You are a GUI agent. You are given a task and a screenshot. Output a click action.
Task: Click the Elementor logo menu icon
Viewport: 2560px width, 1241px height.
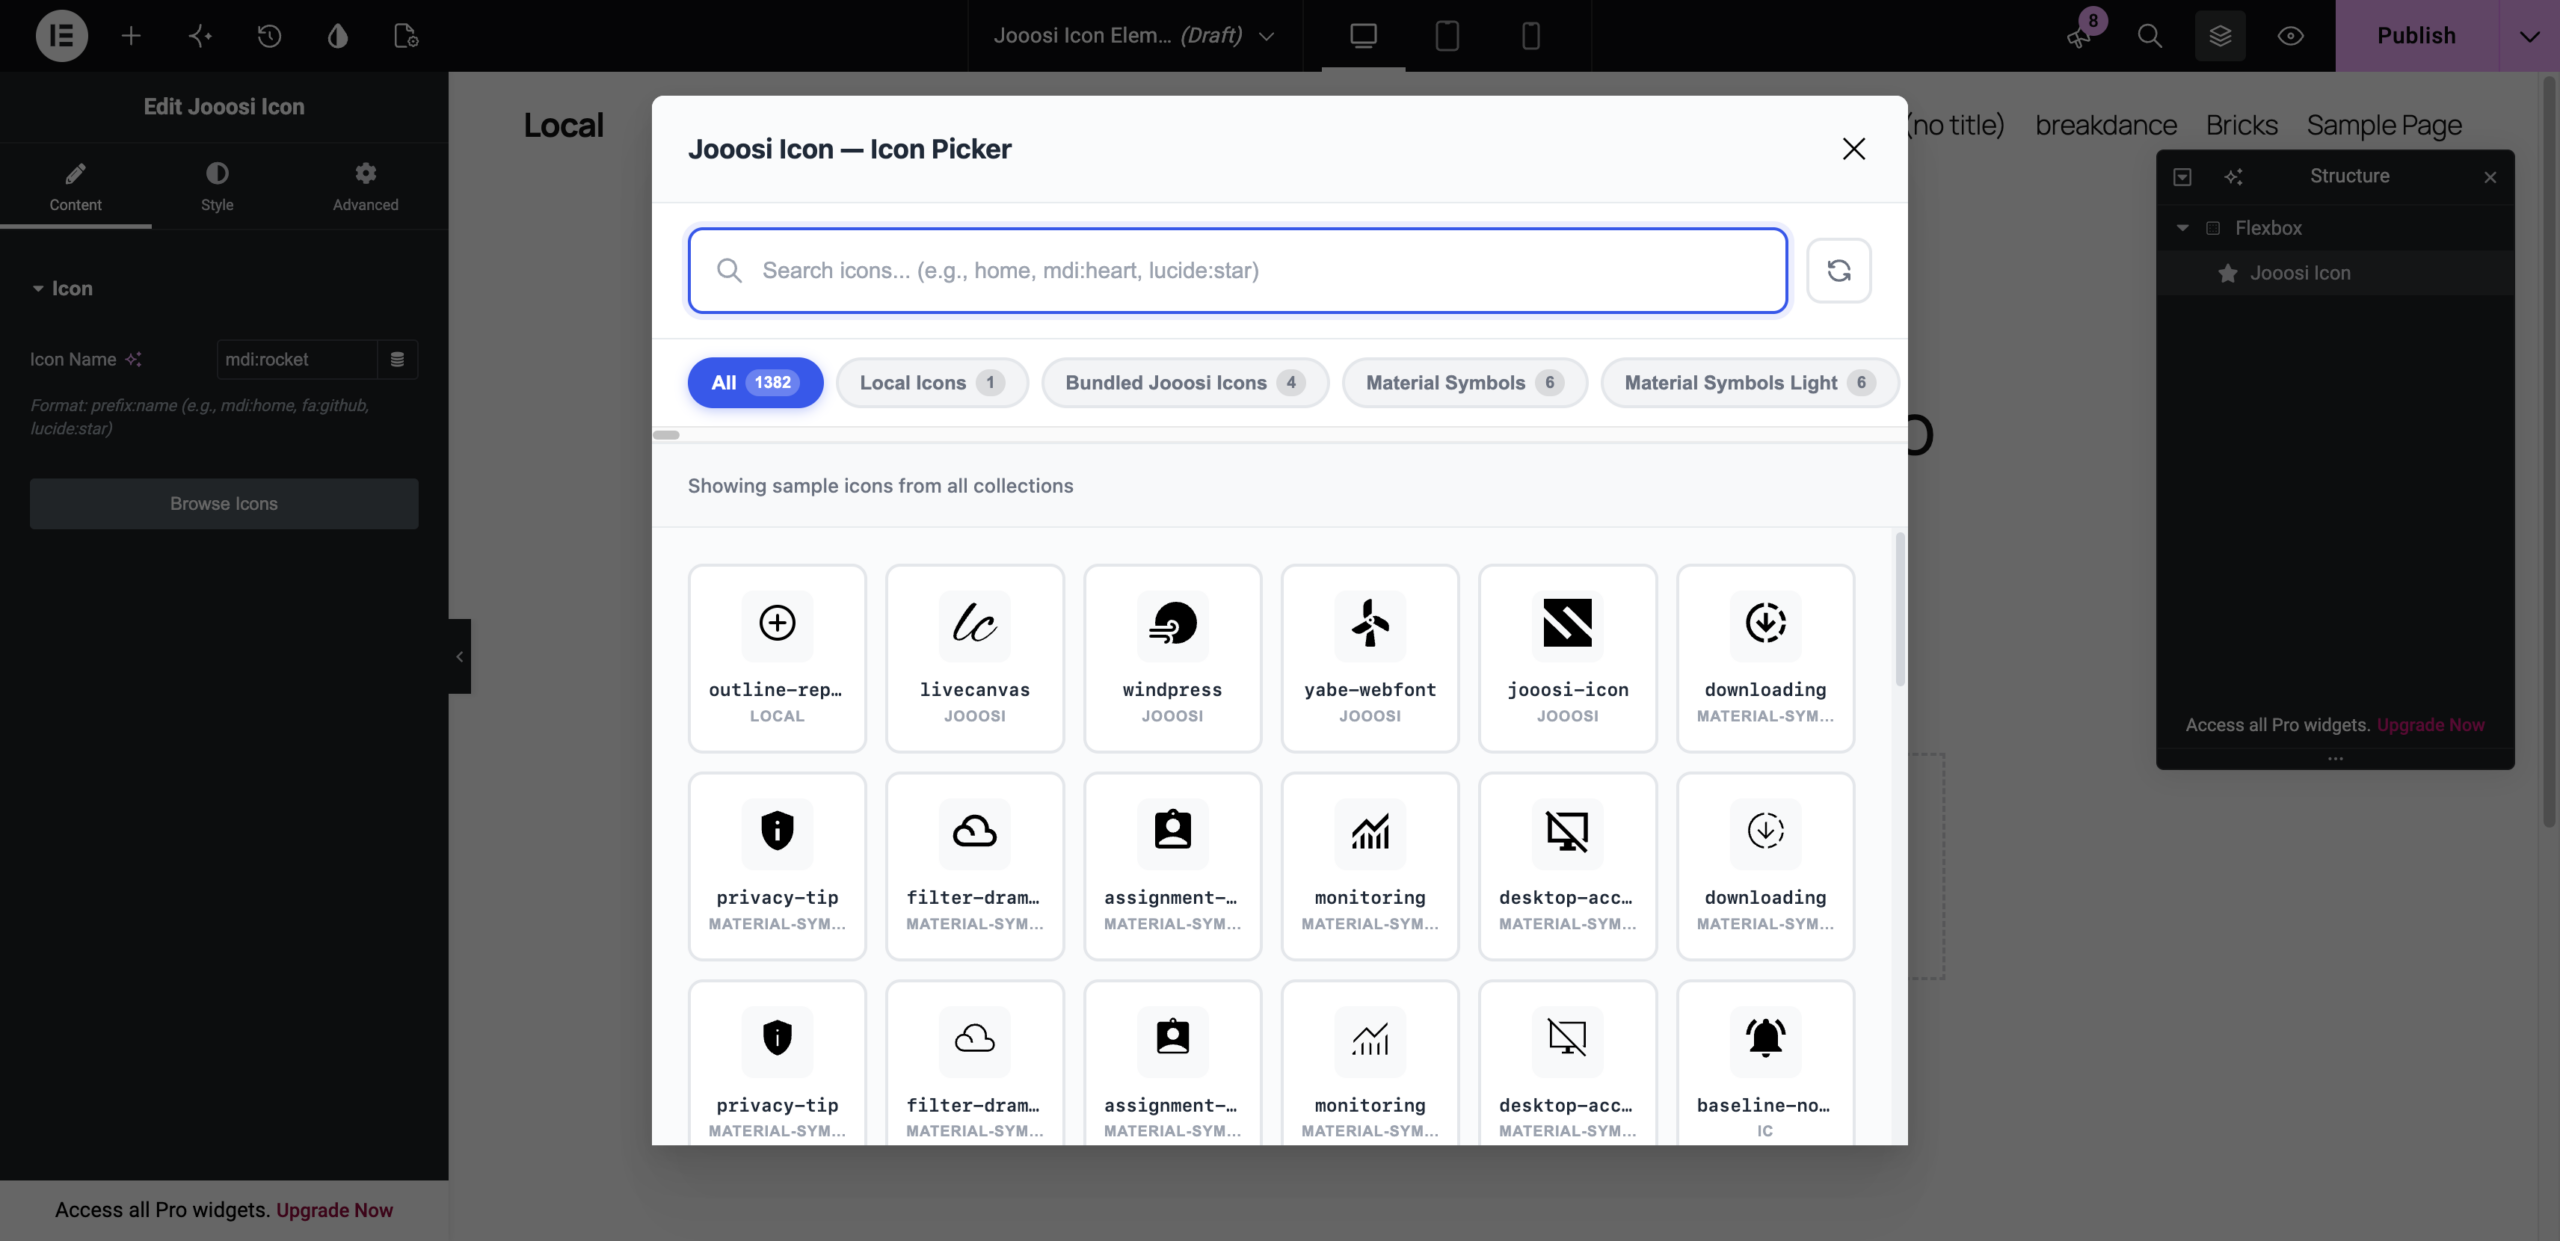61,36
